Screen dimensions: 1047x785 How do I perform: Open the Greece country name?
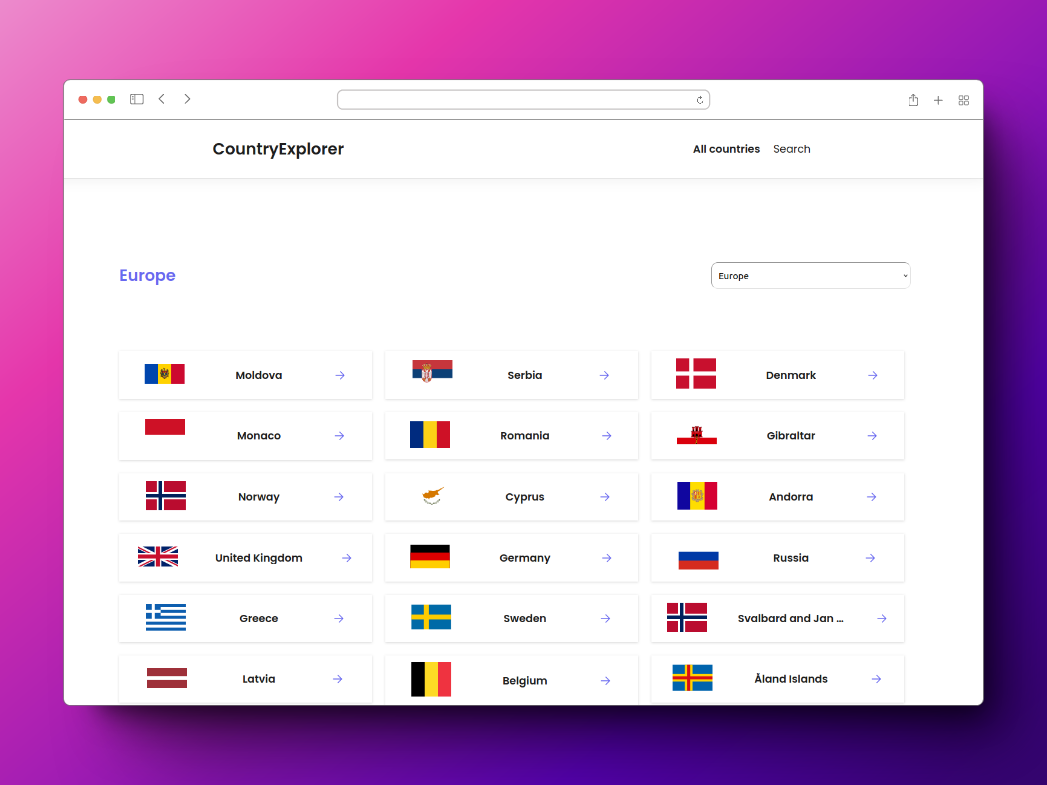(258, 619)
